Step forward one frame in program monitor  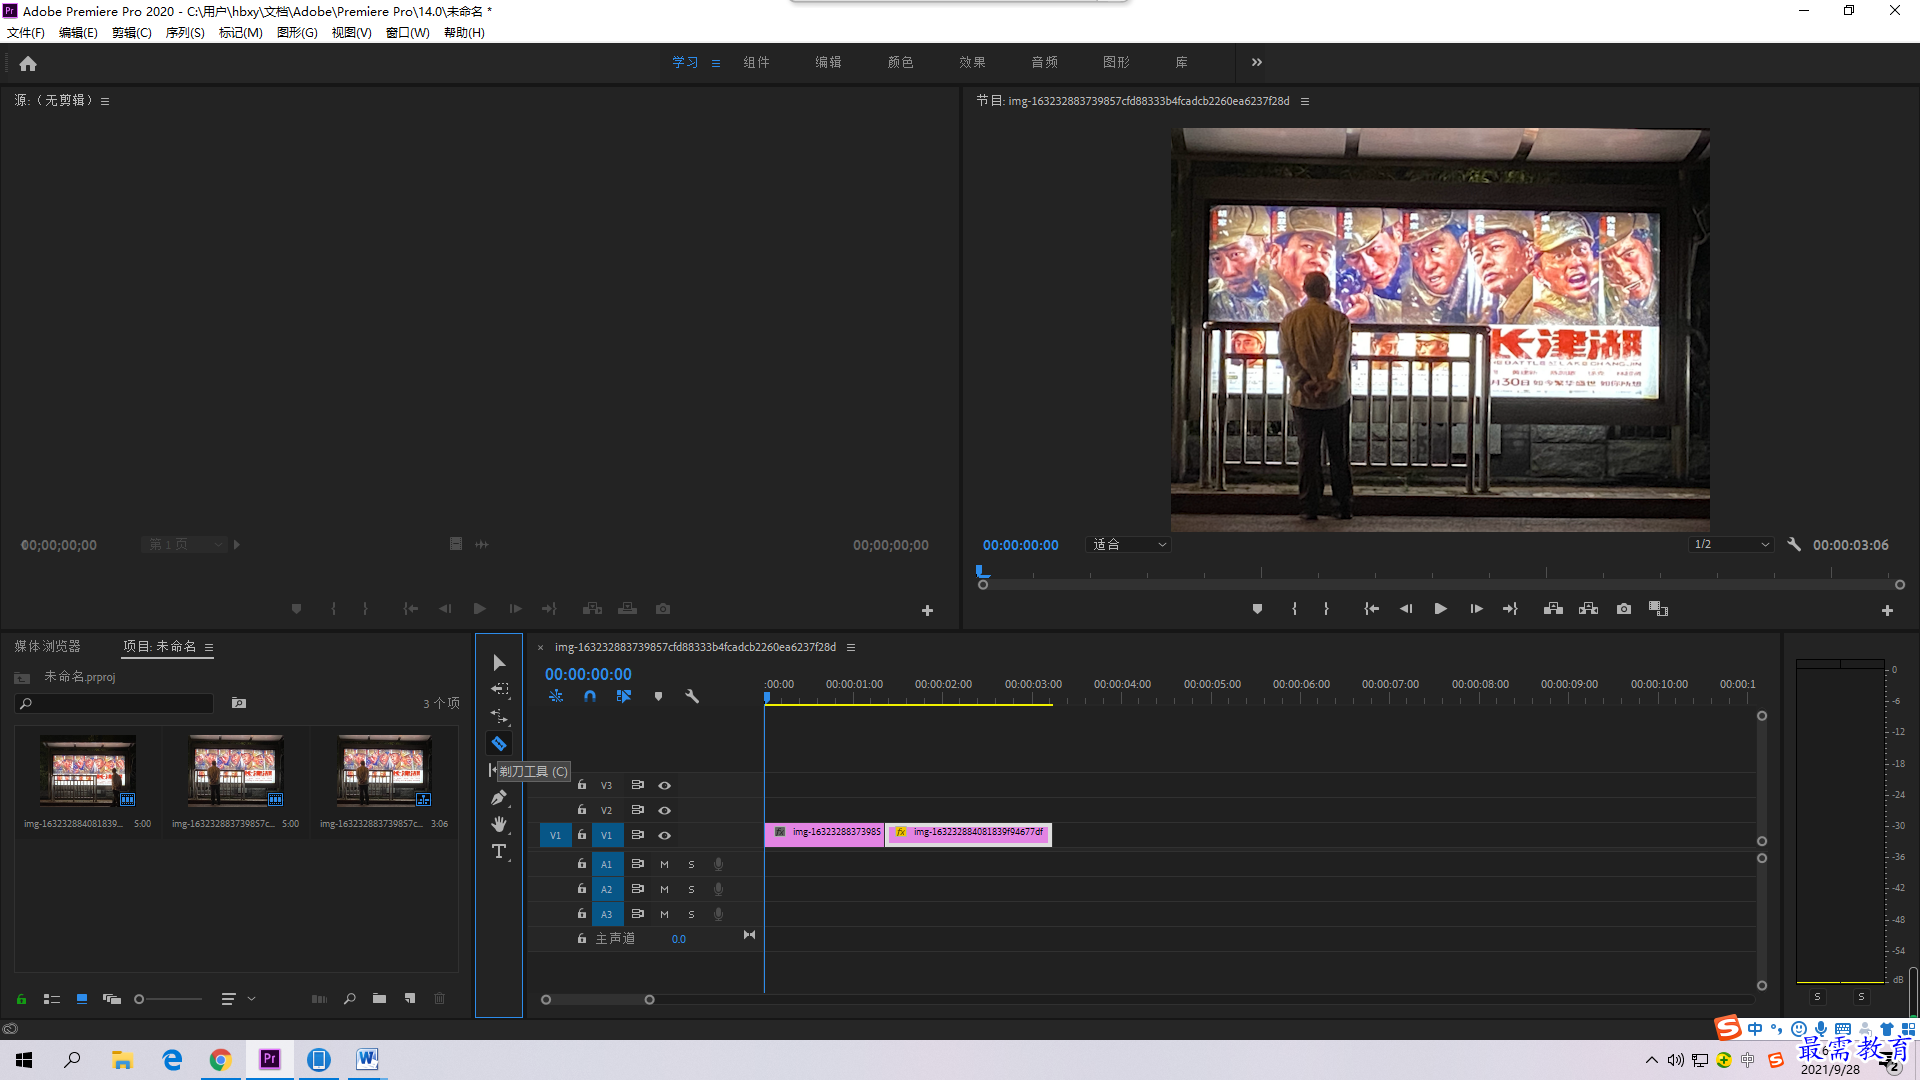point(1476,609)
